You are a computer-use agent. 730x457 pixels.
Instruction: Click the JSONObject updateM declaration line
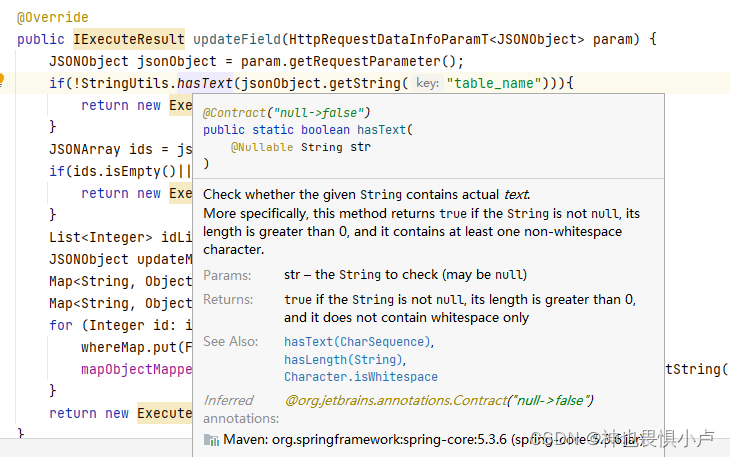point(120,259)
